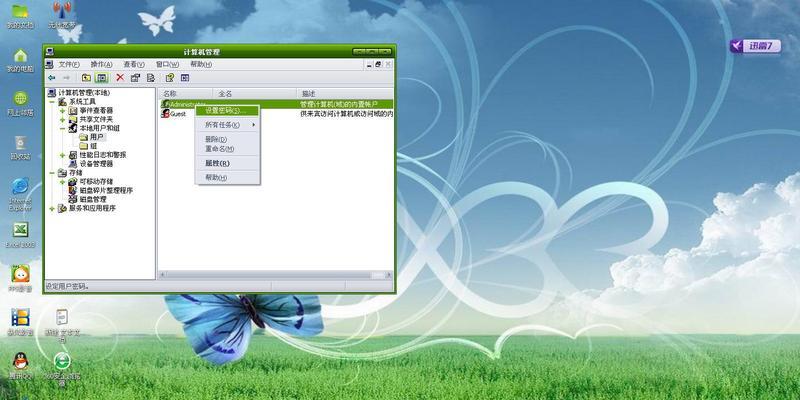Choose 属性 from the context menu

pos(228,163)
